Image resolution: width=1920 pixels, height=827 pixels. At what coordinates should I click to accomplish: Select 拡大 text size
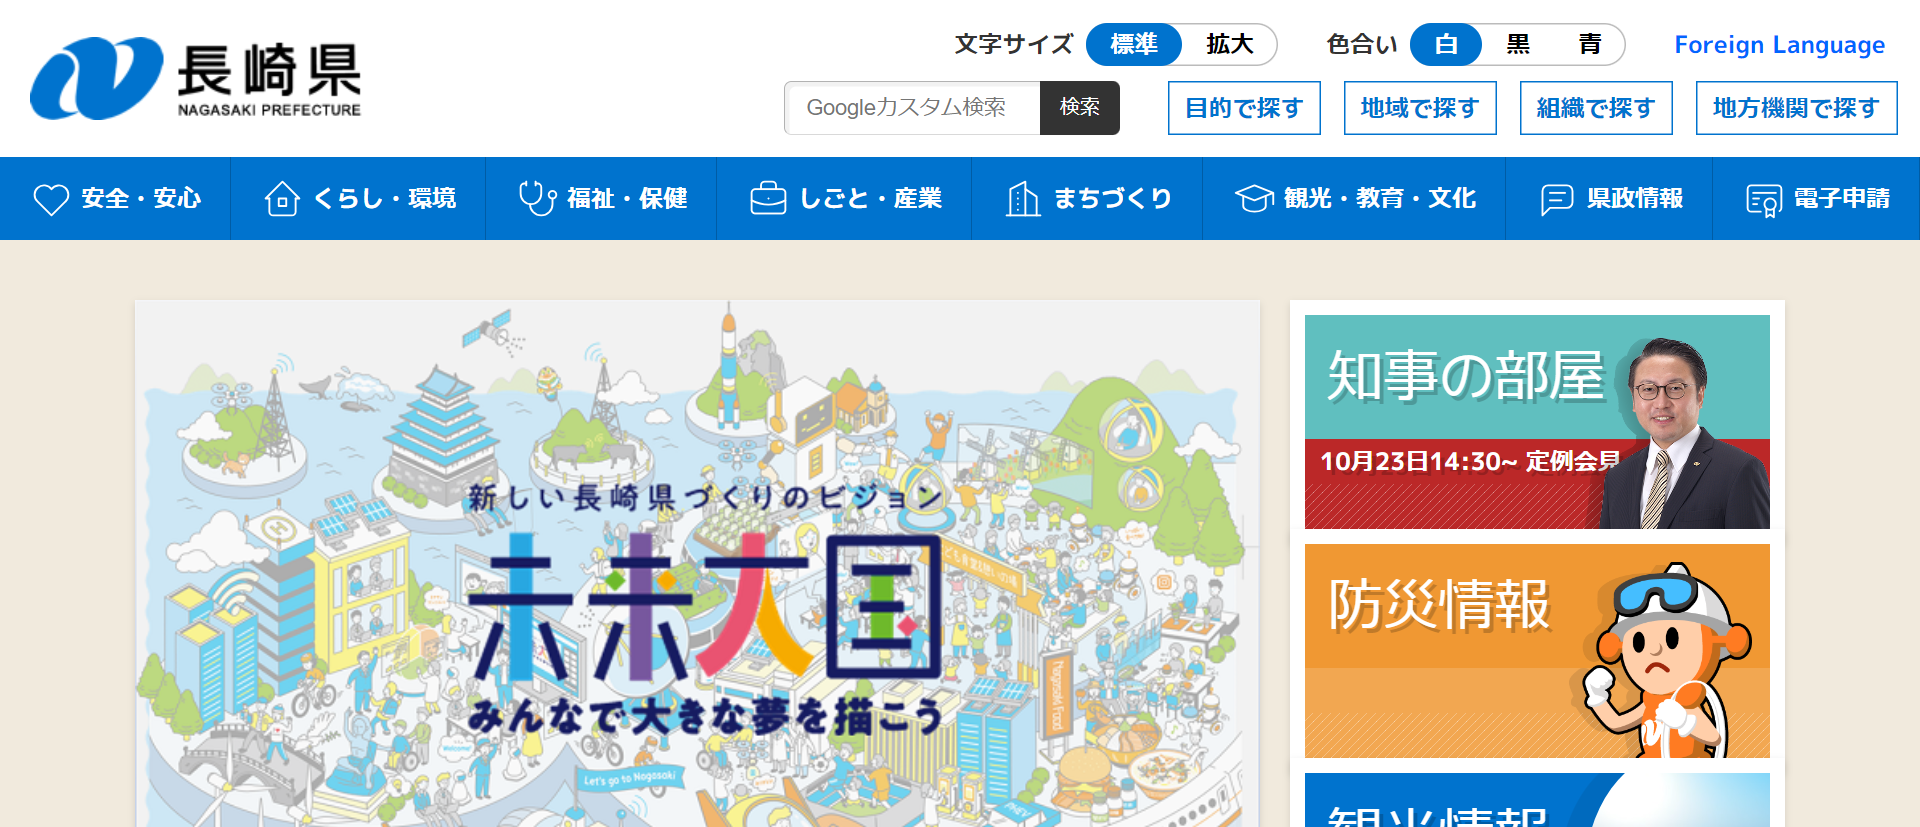coord(1229,45)
